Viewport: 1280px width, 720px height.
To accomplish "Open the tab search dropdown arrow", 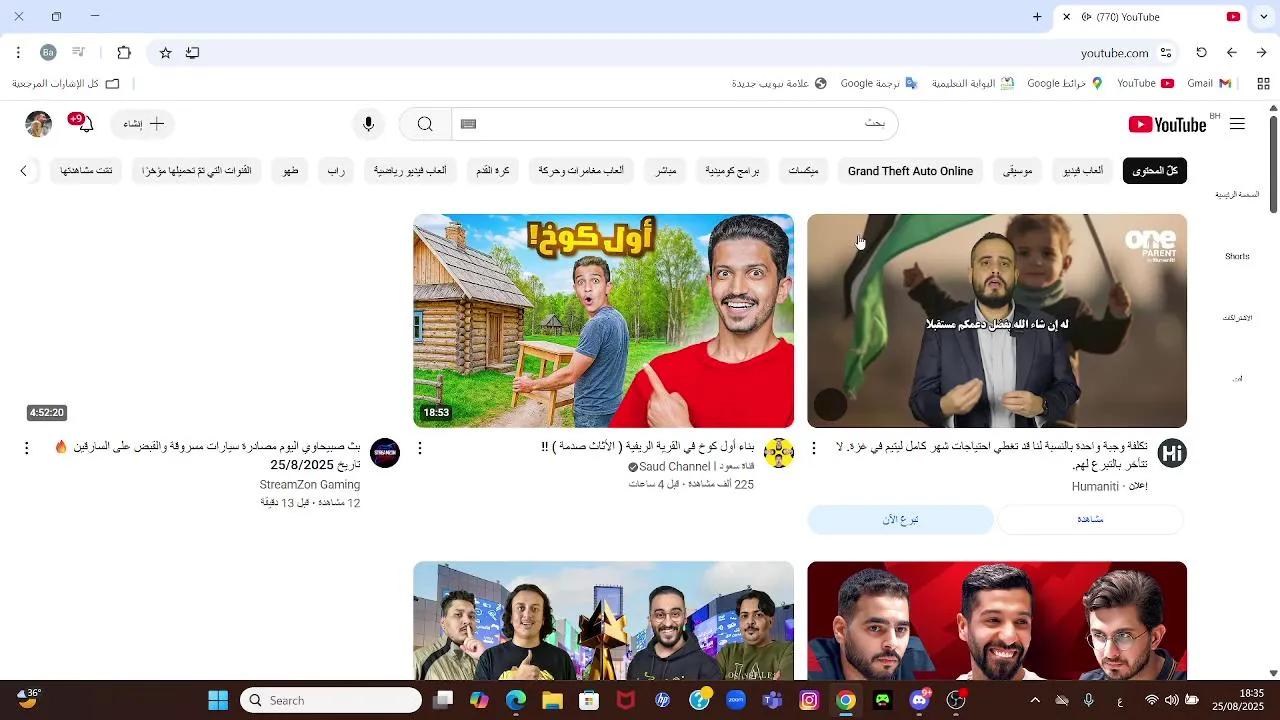I will [x=1262, y=17].
